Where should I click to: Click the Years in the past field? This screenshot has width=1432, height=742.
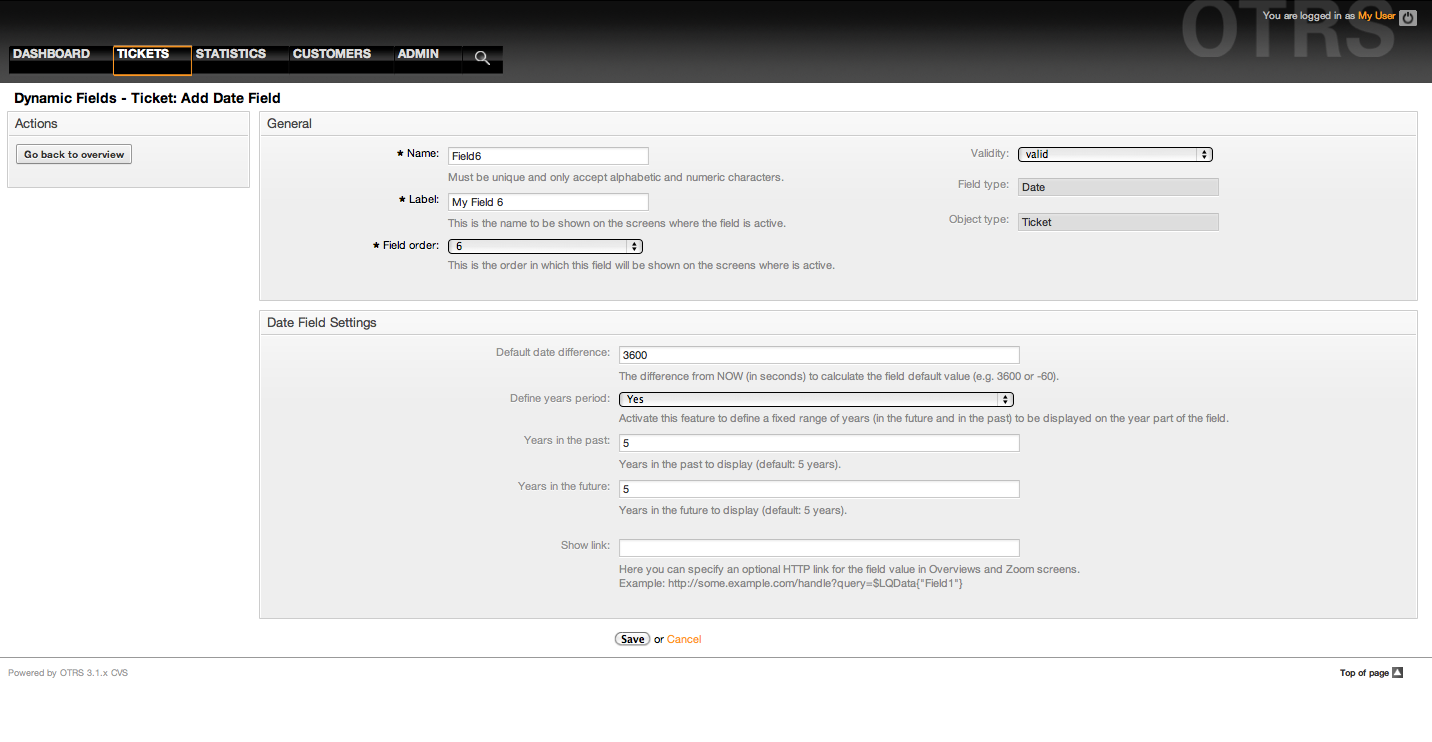pyautogui.click(x=819, y=443)
